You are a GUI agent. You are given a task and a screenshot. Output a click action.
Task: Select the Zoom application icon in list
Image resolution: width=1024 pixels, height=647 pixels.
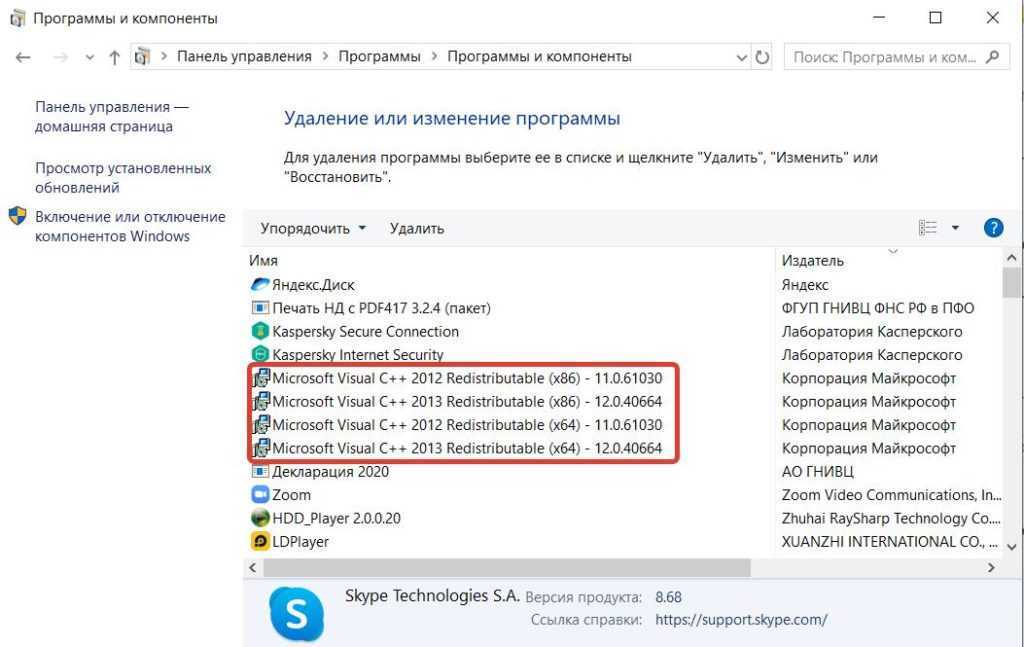pos(260,495)
